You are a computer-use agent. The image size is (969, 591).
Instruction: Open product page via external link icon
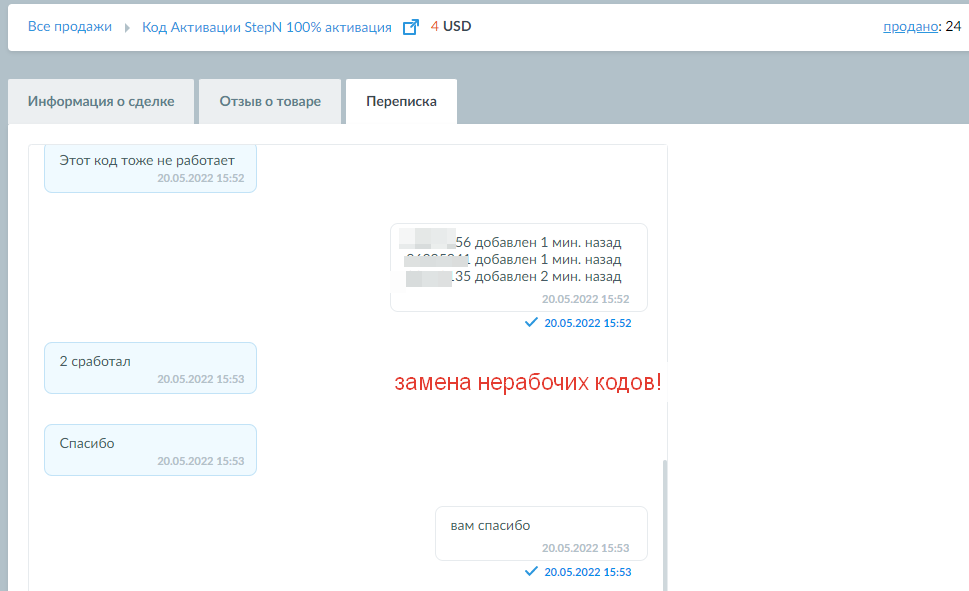[410, 27]
